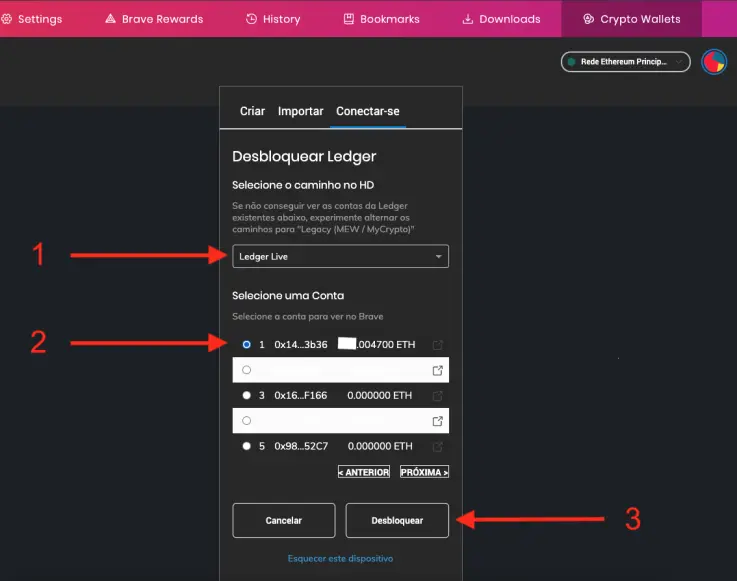Go to the Bookmarks page
The width and height of the screenshot is (737, 581).
click(x=382, y=19)
